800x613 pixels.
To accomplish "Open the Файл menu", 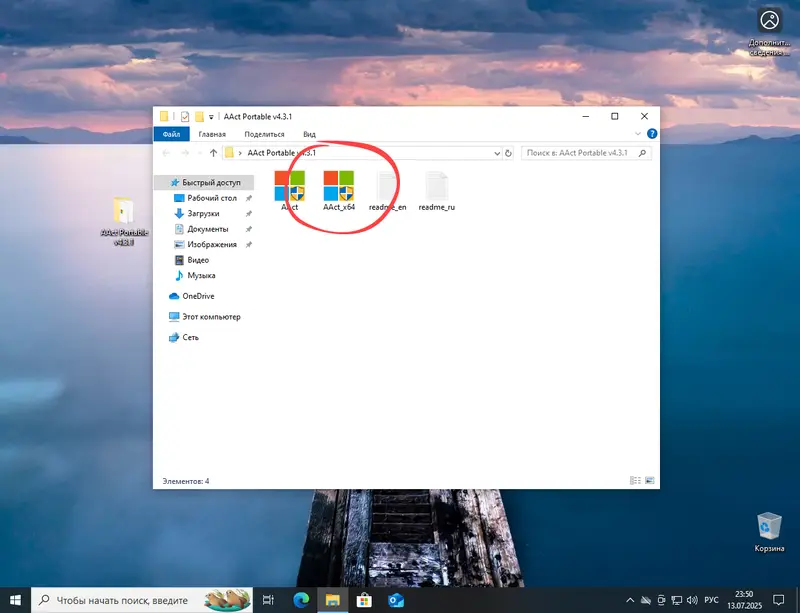I will 171,134.
